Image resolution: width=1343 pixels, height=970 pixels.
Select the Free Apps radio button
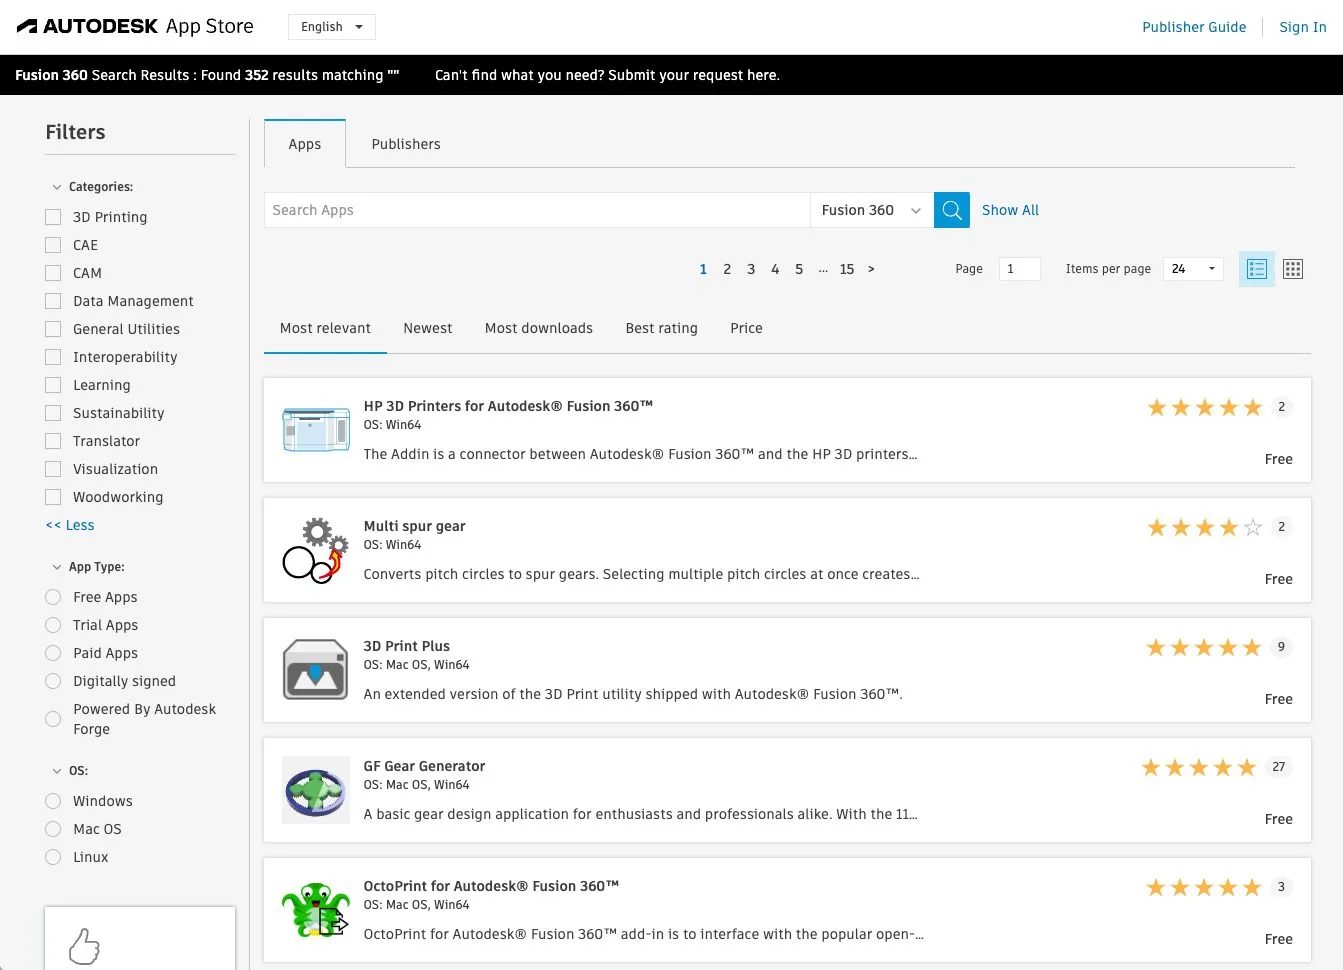tap(54, 597)
